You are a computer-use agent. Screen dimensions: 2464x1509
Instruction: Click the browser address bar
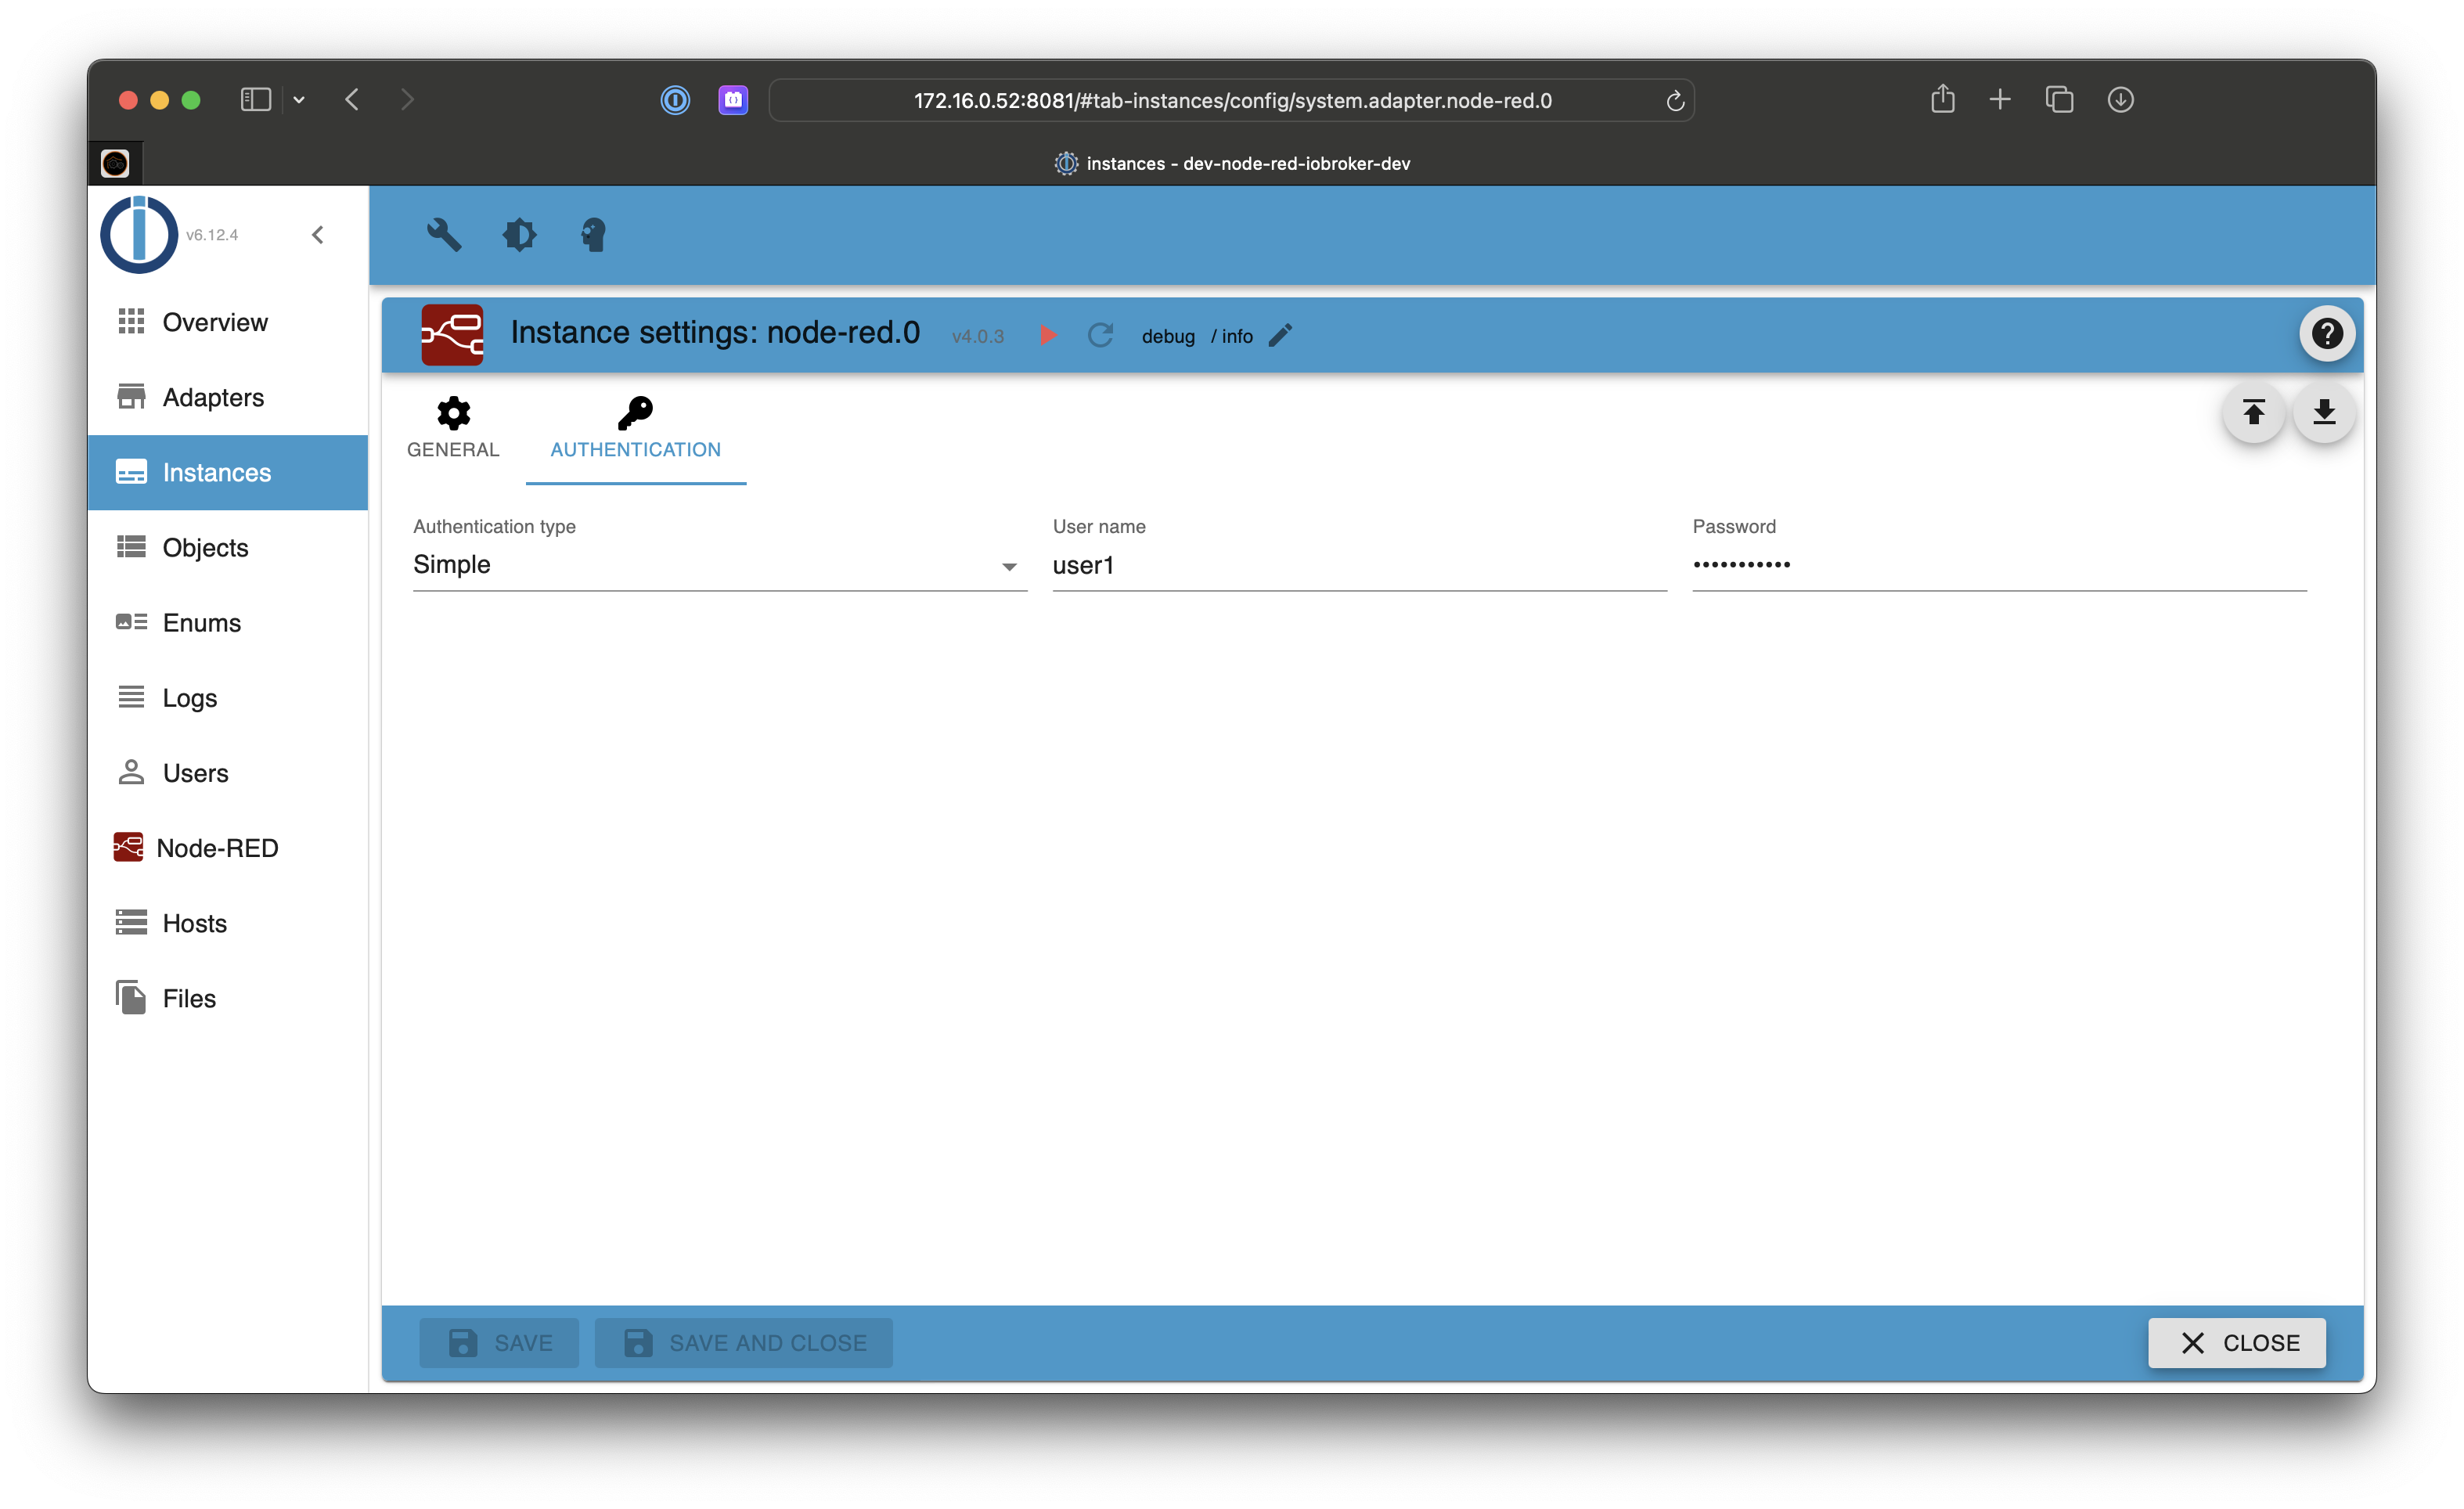pyautogui.click(x=1231, y=100)
